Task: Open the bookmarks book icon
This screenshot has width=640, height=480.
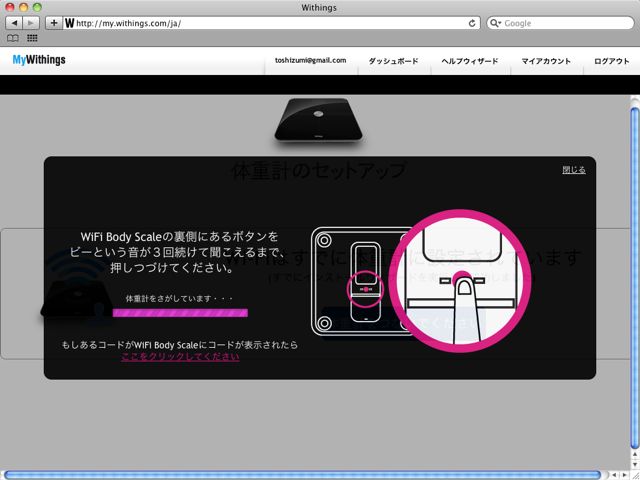Action: pos(13,38)
